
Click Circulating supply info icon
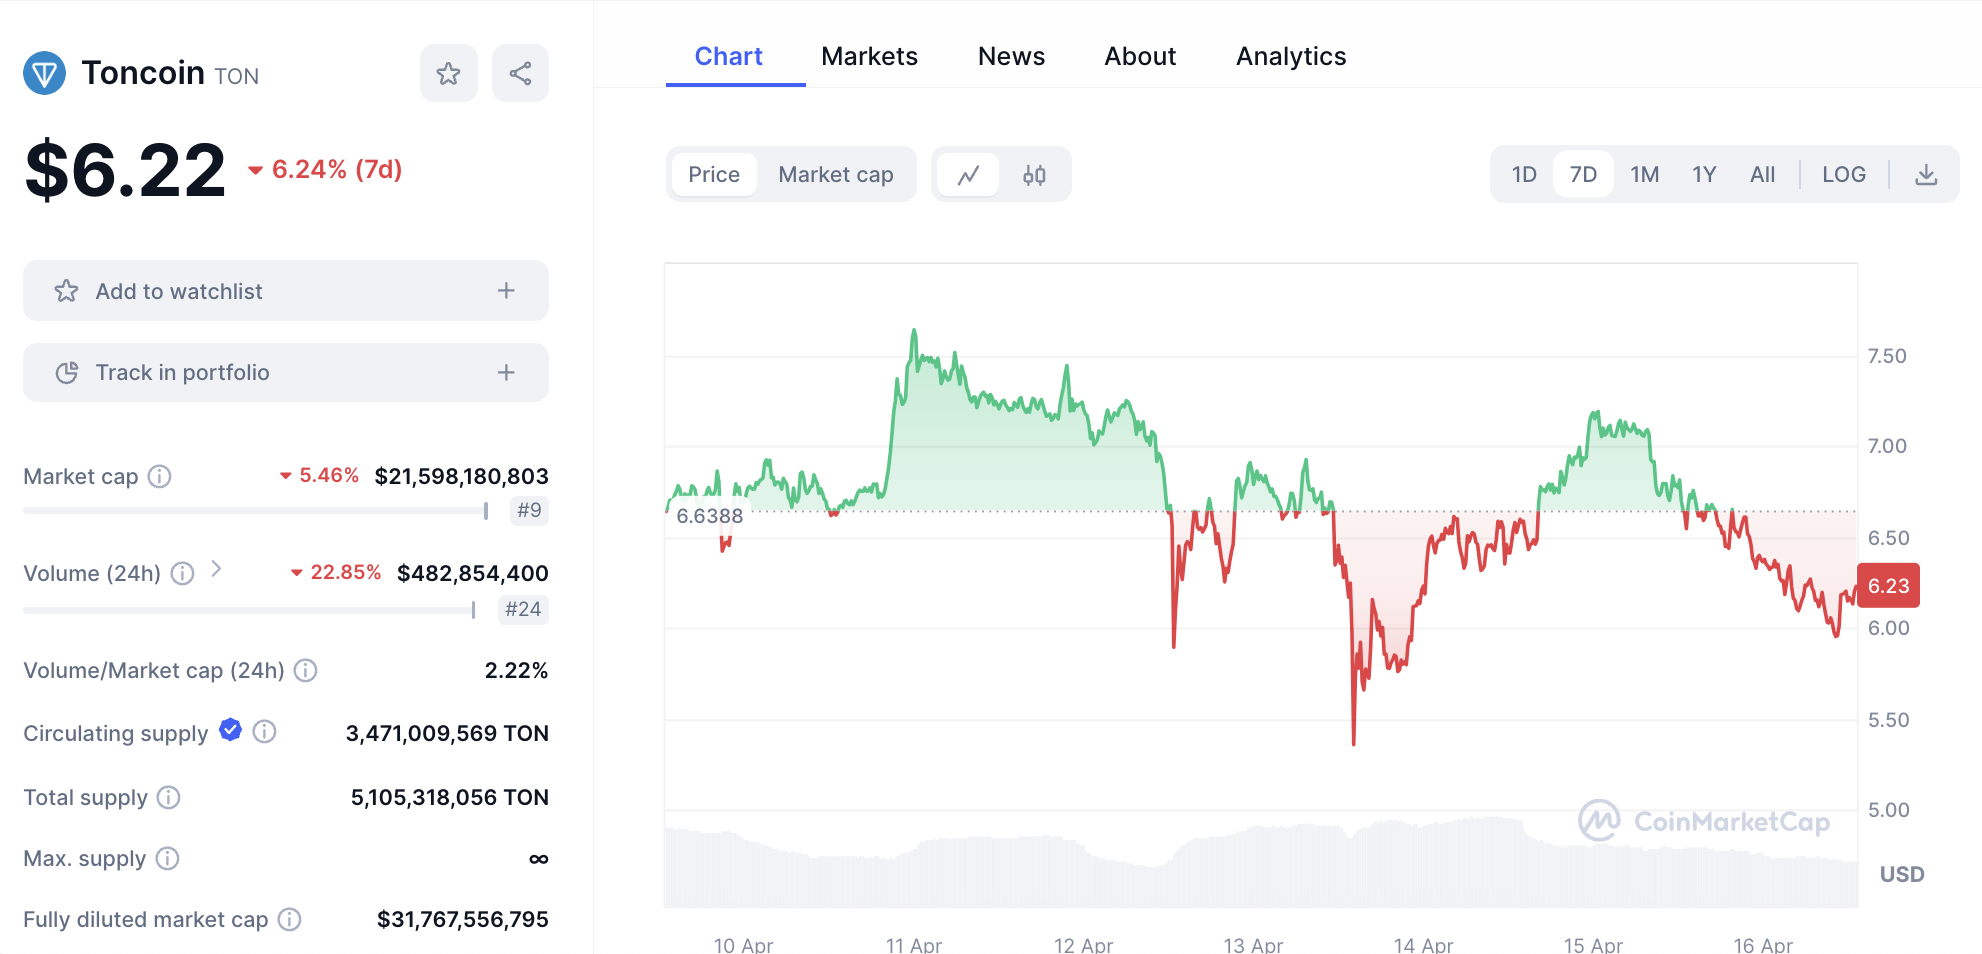[265, 732]
